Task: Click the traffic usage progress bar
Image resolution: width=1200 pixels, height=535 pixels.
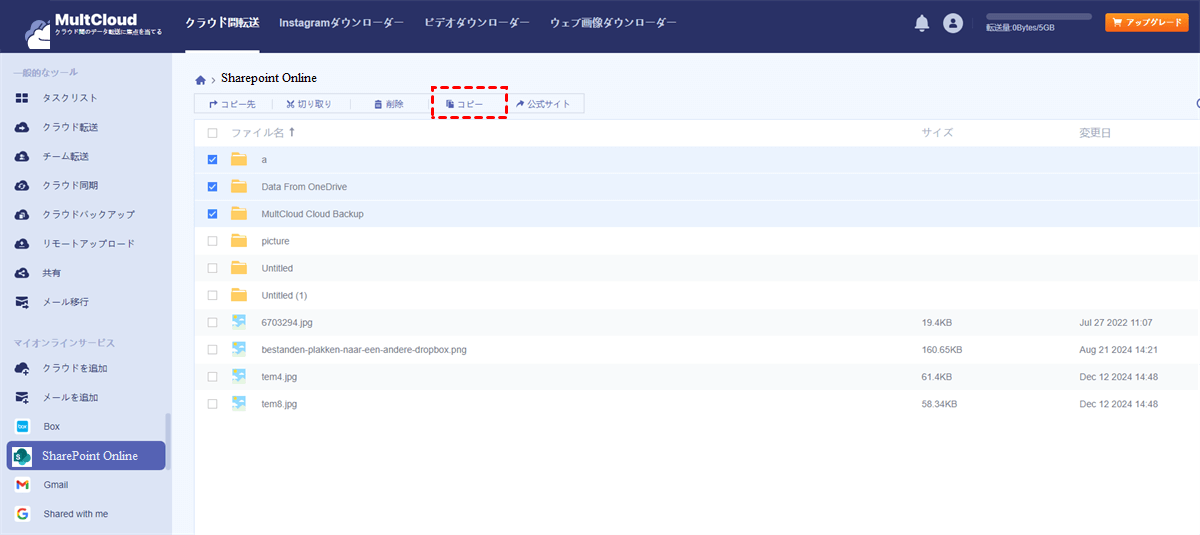Action: (1039, 17)
